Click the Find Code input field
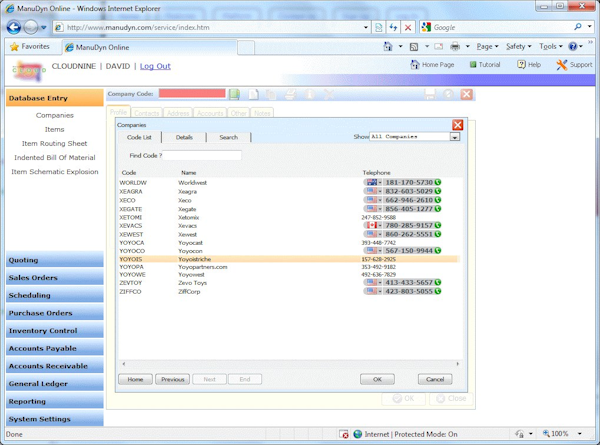Viewport: 600px width, 445px height. [x=202, y=155]
